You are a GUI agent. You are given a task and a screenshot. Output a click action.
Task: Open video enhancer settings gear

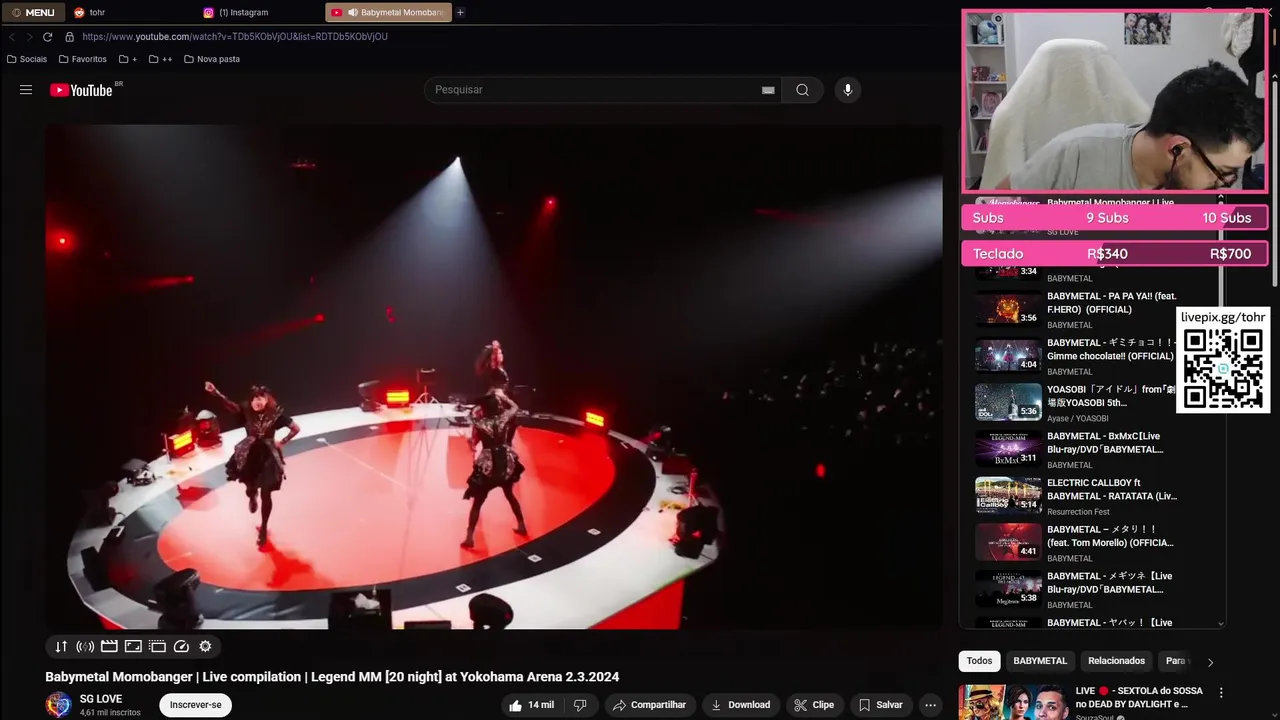[x=205, y=646]
